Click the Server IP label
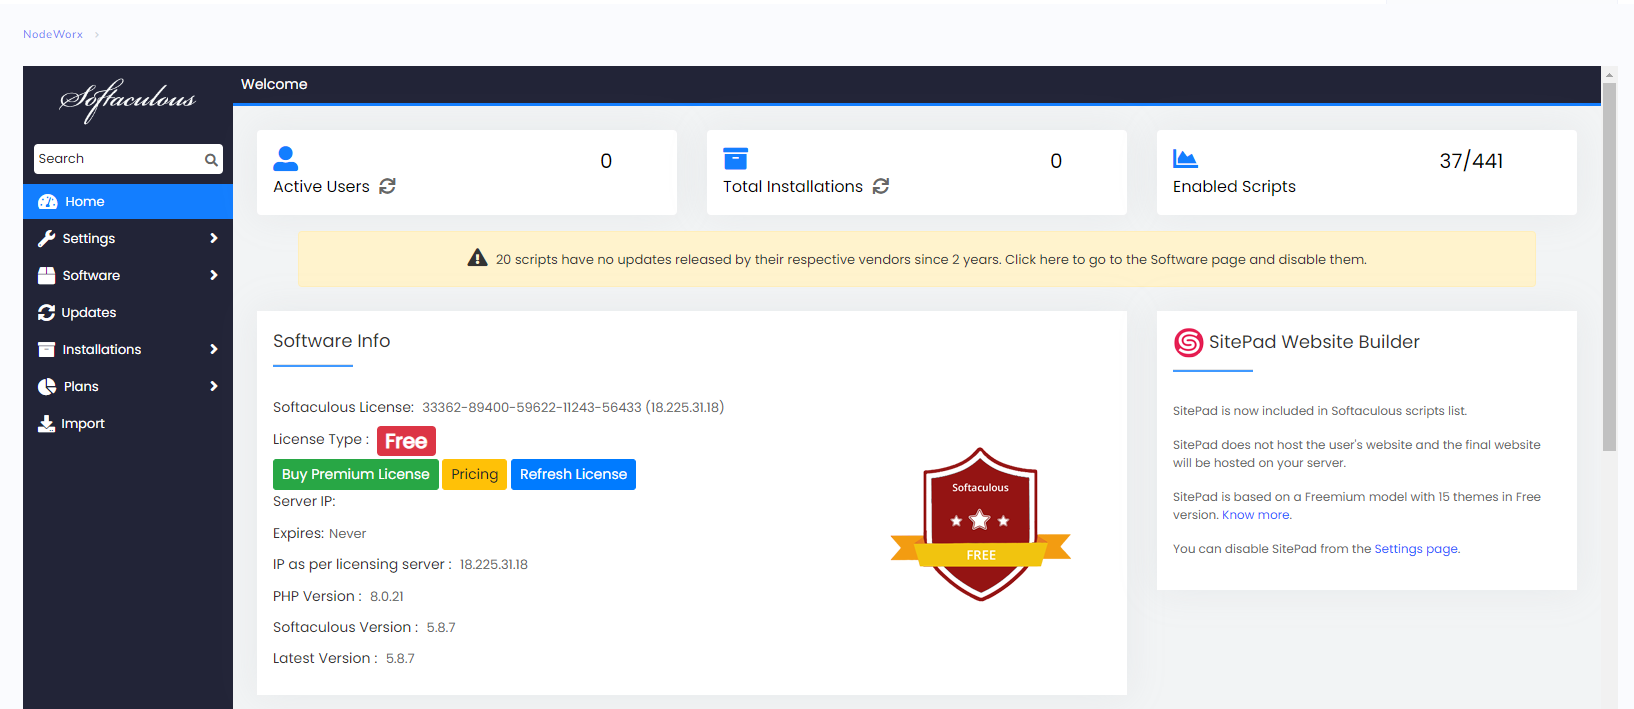The image size is (1634, 709). tap(304, 501)
